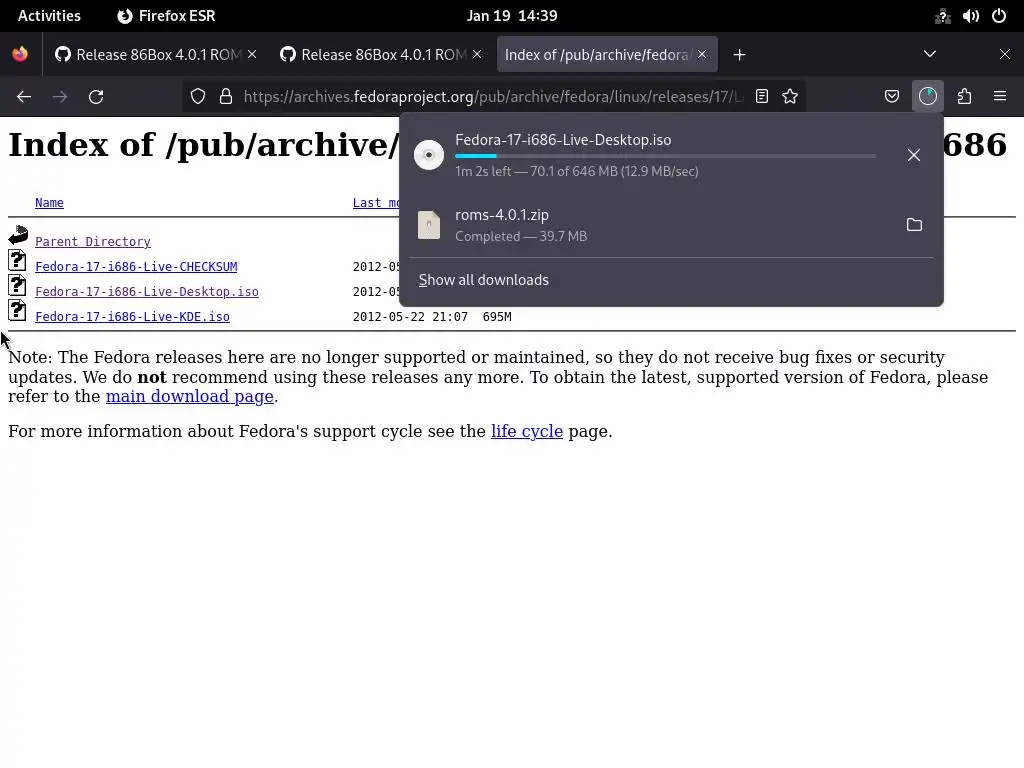Open a new tab with plus button

(739, 55)
